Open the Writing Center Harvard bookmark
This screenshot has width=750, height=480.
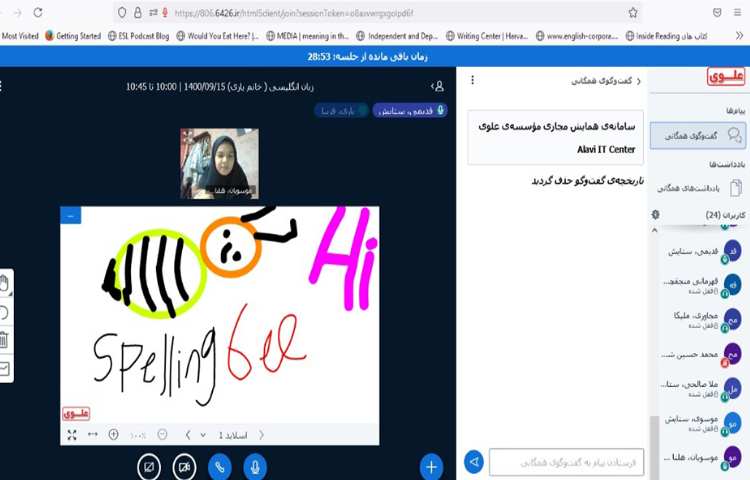coord(487,36)
